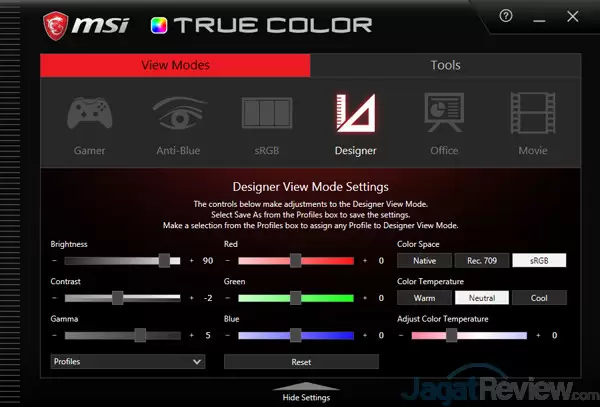Click the Brightness slider handle
Screen dimensions: 600x407
coord(165,260)
